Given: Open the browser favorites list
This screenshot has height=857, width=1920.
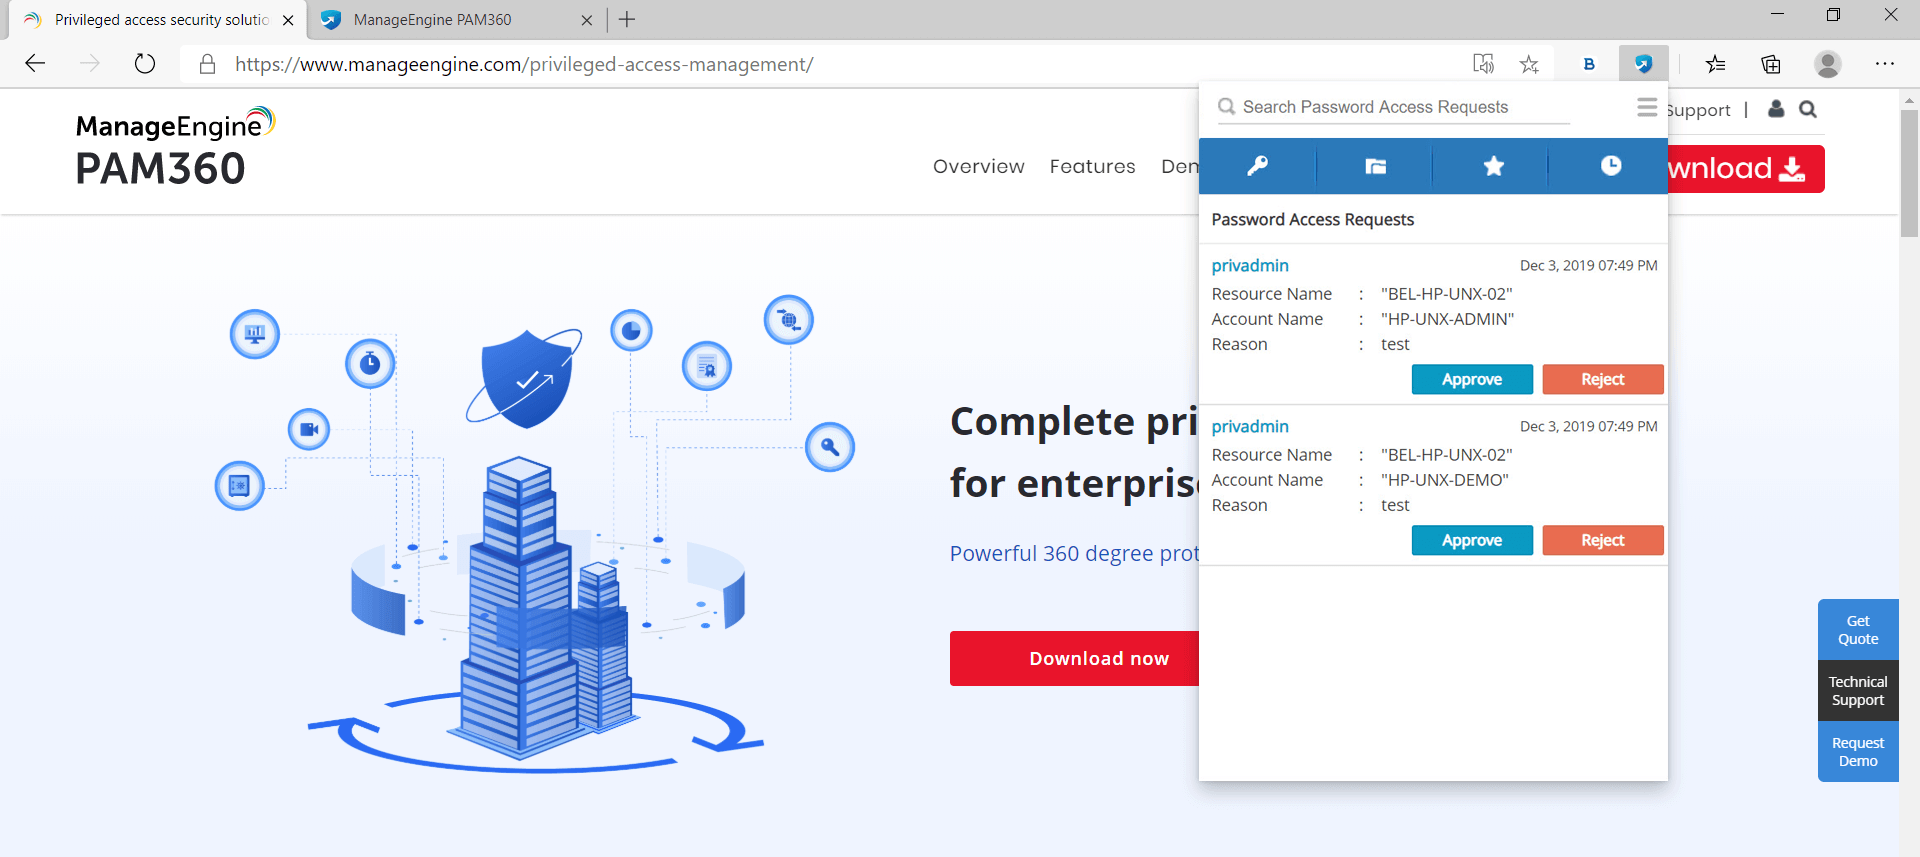Looking at the screenshot, I should pyautogui.click(x=1716, y=64).
